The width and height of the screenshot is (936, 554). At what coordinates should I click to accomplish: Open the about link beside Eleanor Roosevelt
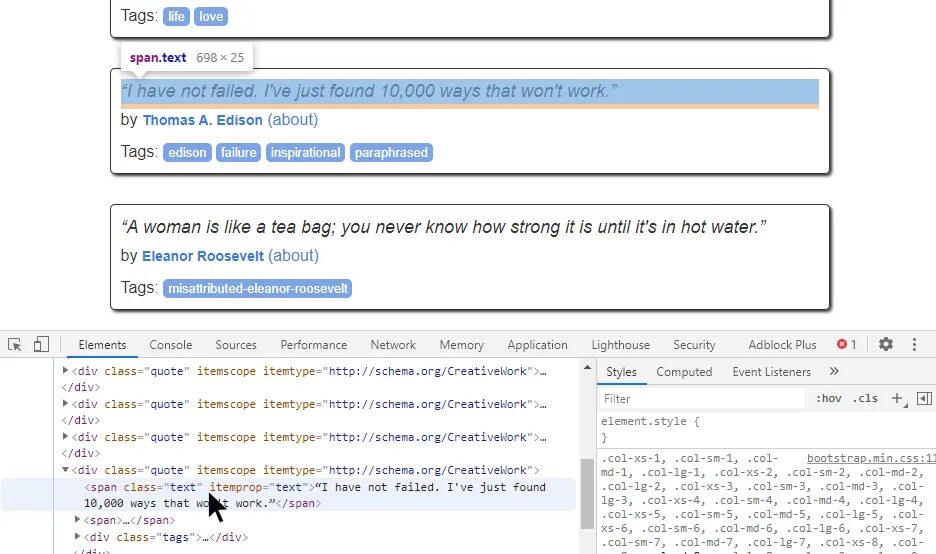tap(293, 256)
